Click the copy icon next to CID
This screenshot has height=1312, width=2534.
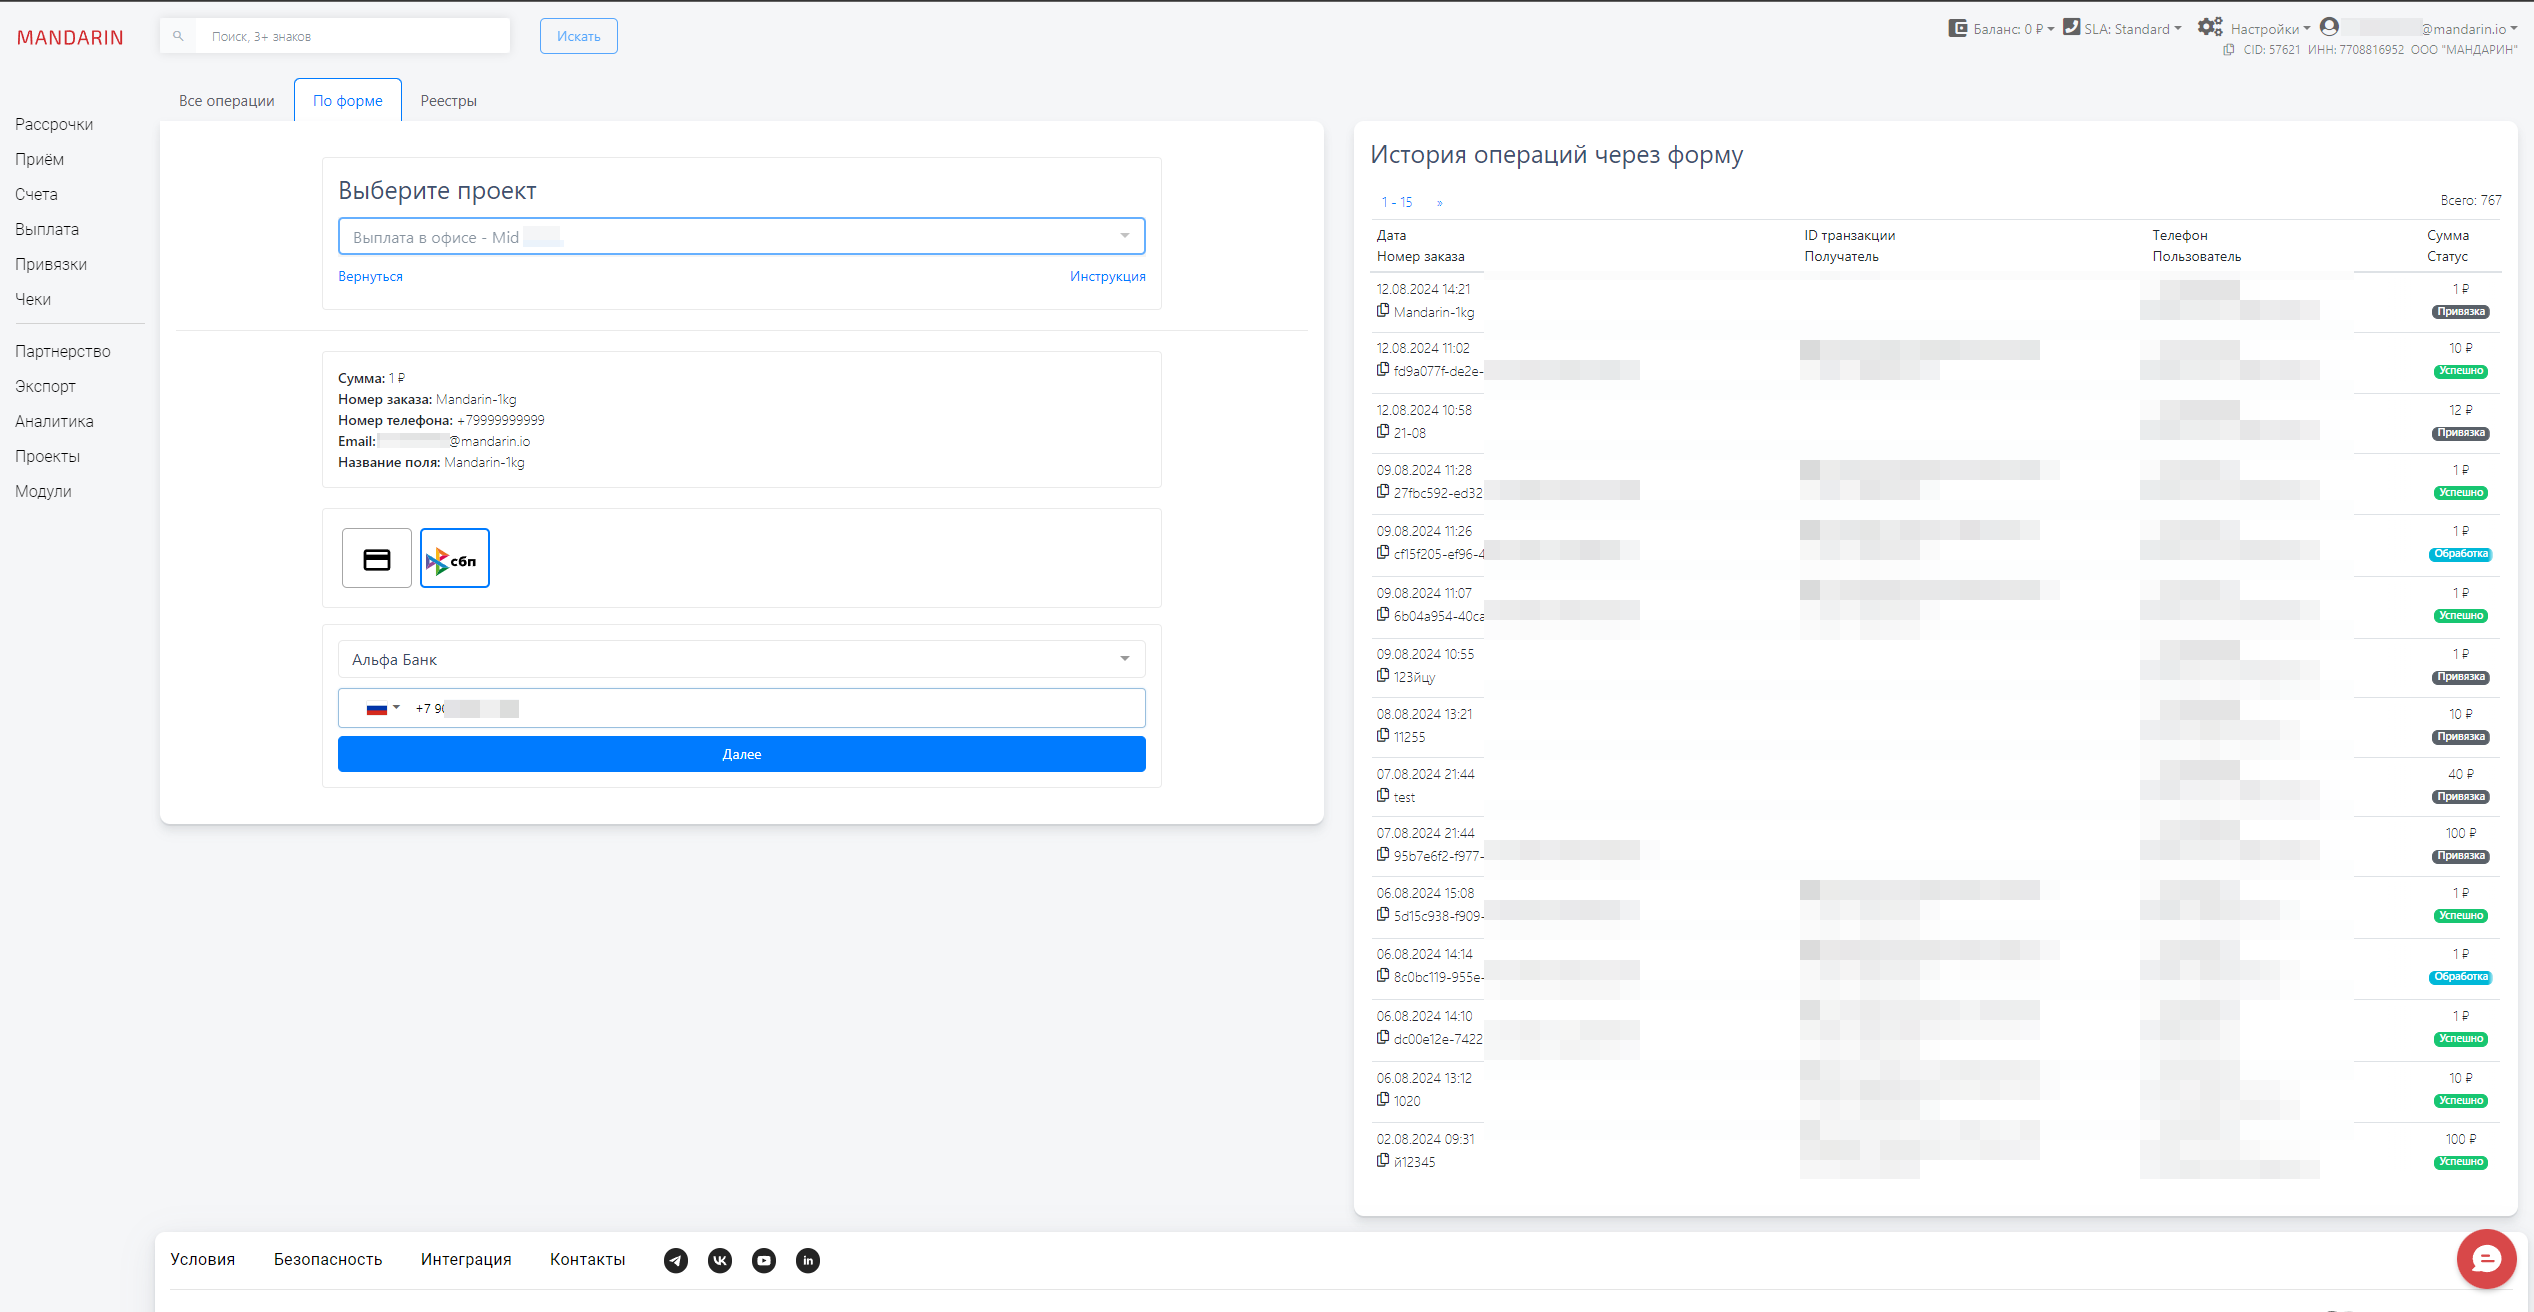click(2228, 50)
